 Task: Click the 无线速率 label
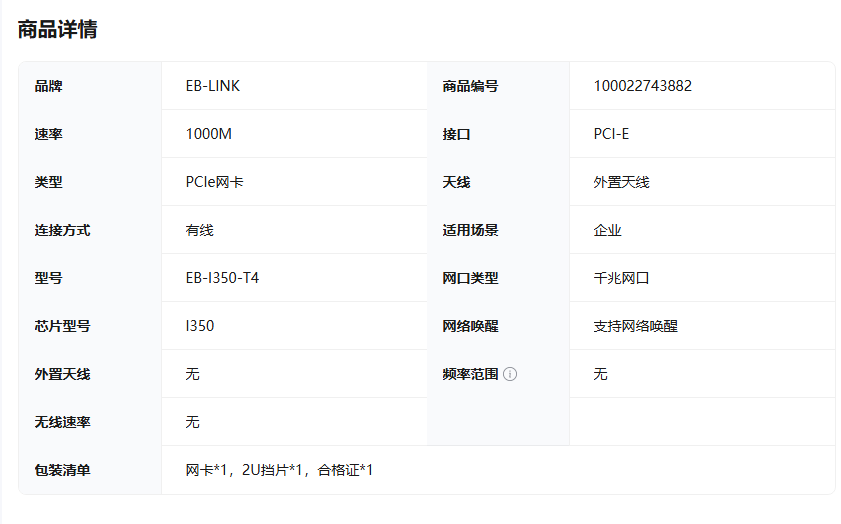point(62,422)
